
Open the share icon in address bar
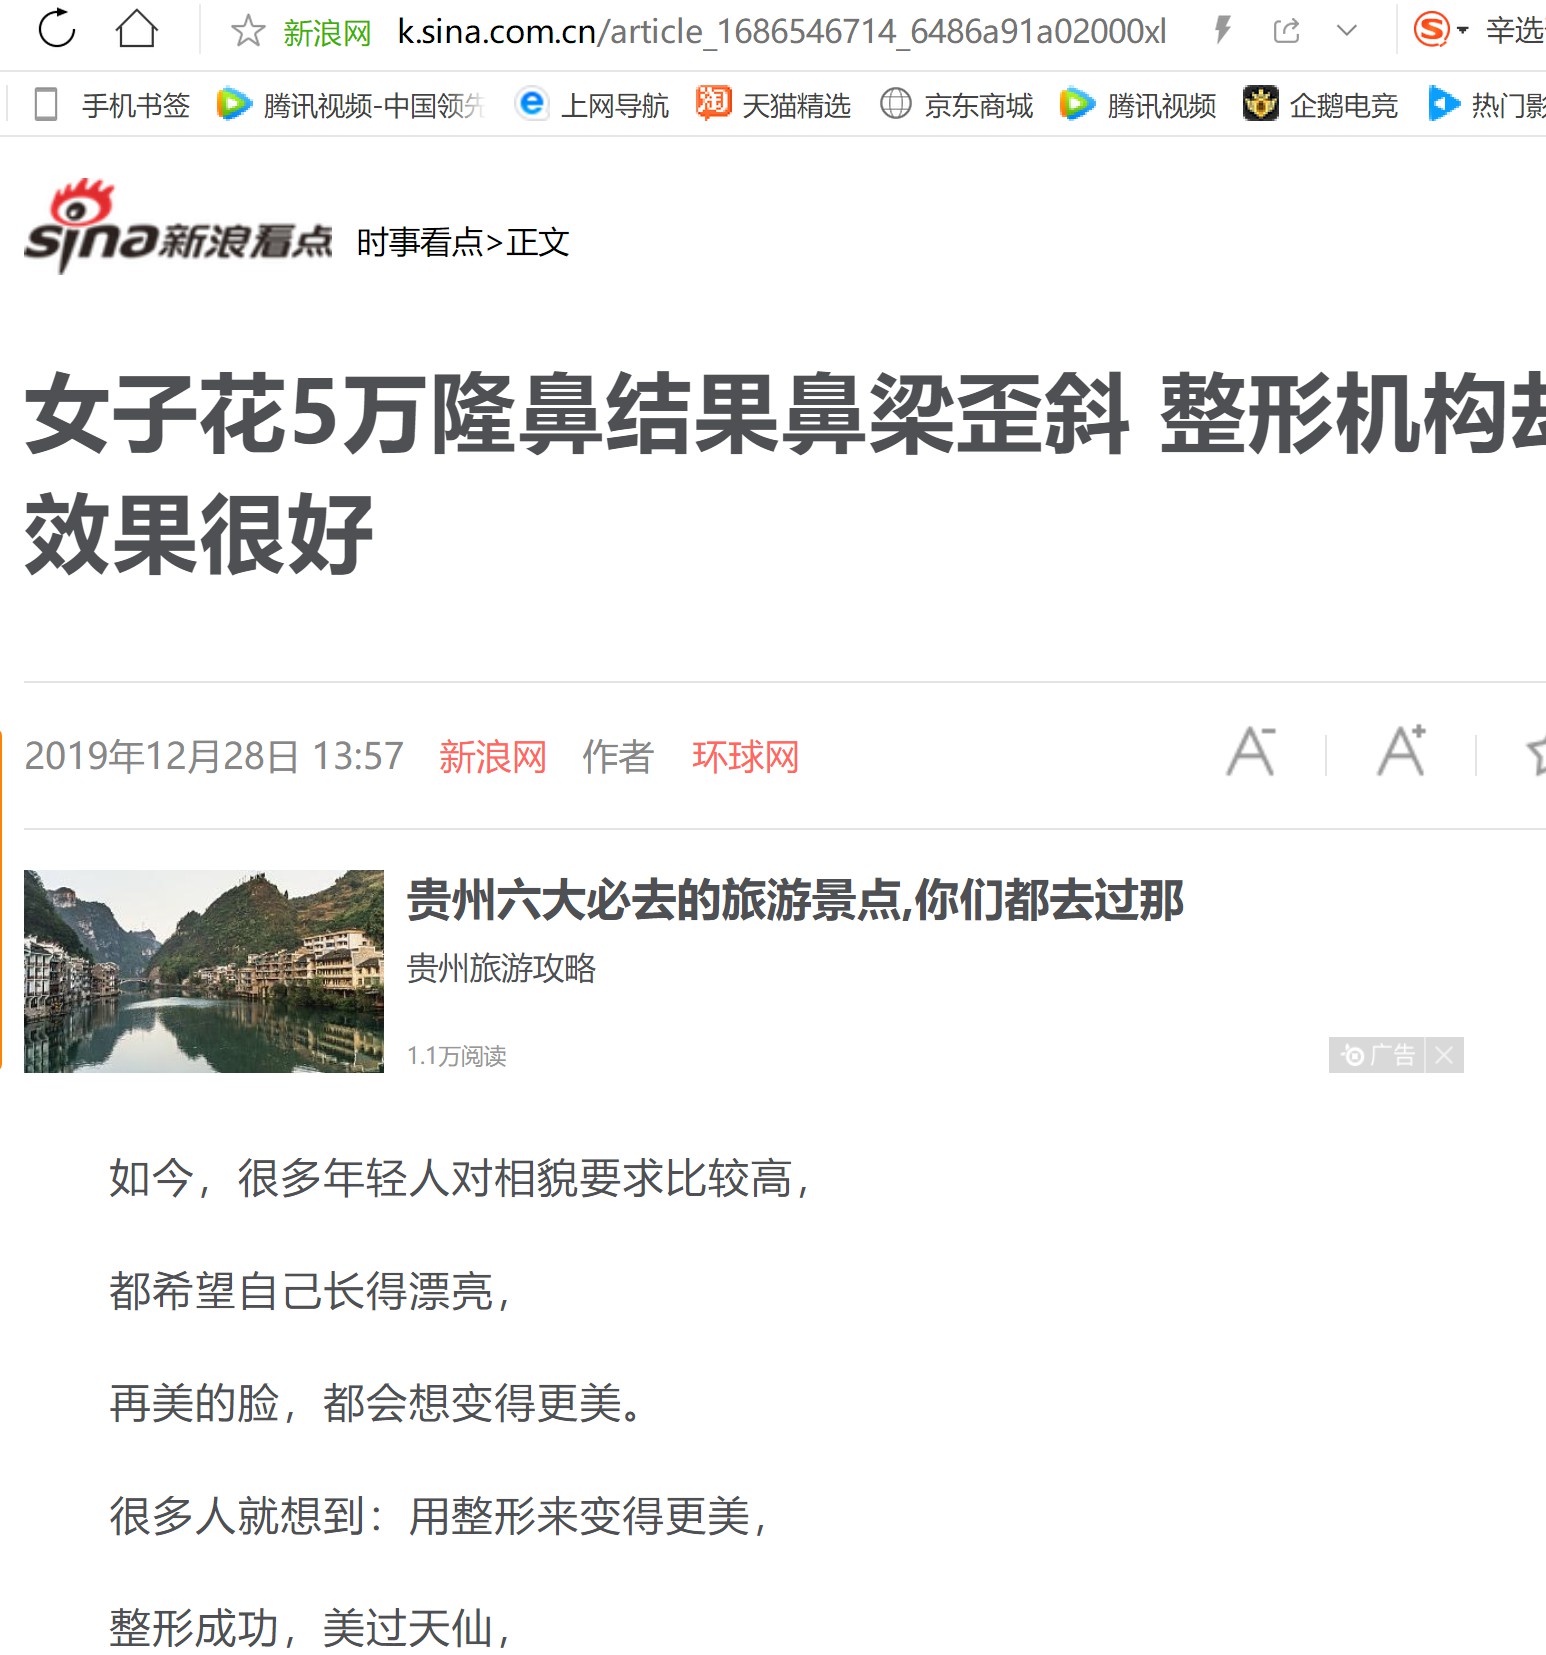pos(1286,31)
